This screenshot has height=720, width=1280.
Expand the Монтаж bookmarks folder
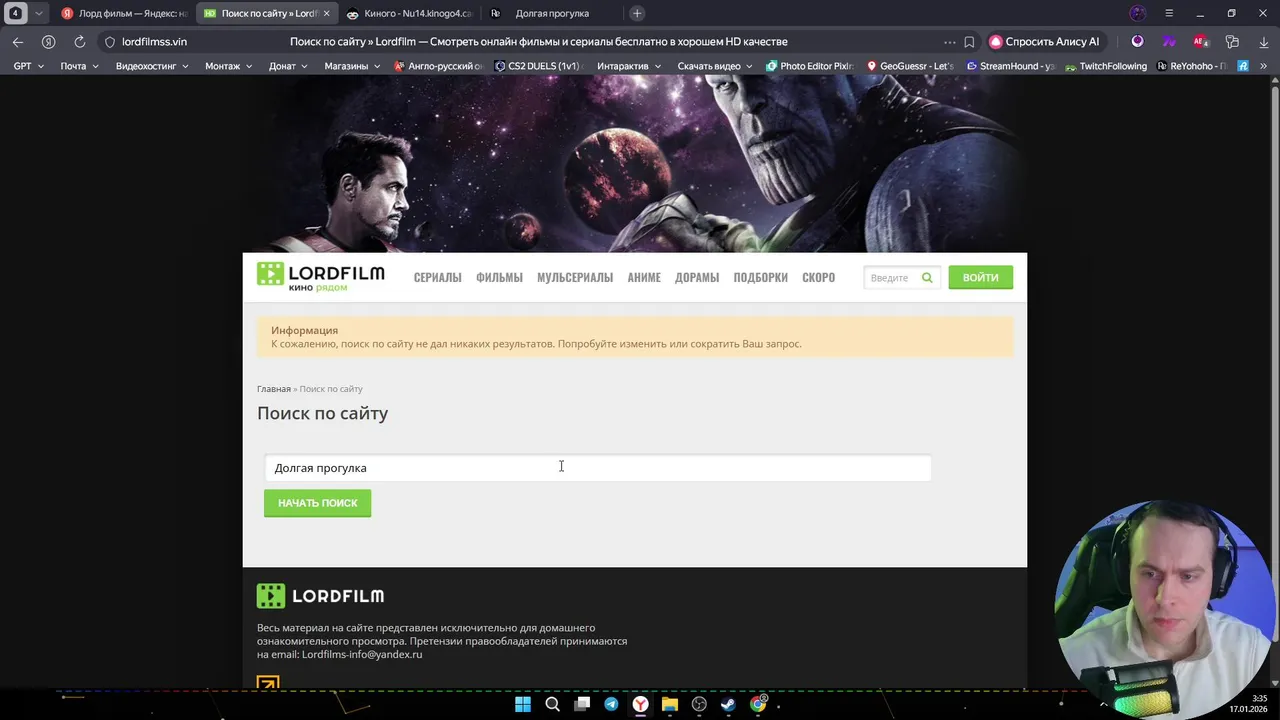tap(229, 66)
